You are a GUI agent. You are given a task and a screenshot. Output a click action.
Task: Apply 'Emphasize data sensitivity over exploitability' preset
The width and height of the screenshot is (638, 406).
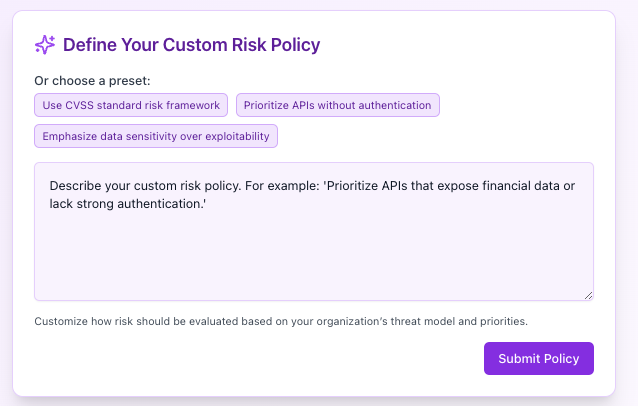[155, 136]
